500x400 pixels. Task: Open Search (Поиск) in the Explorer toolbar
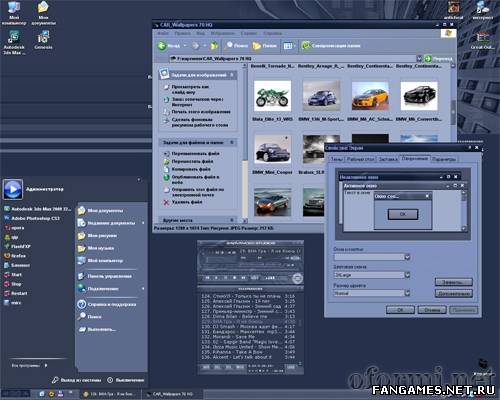pyautogui.click(x=236, y=46)
